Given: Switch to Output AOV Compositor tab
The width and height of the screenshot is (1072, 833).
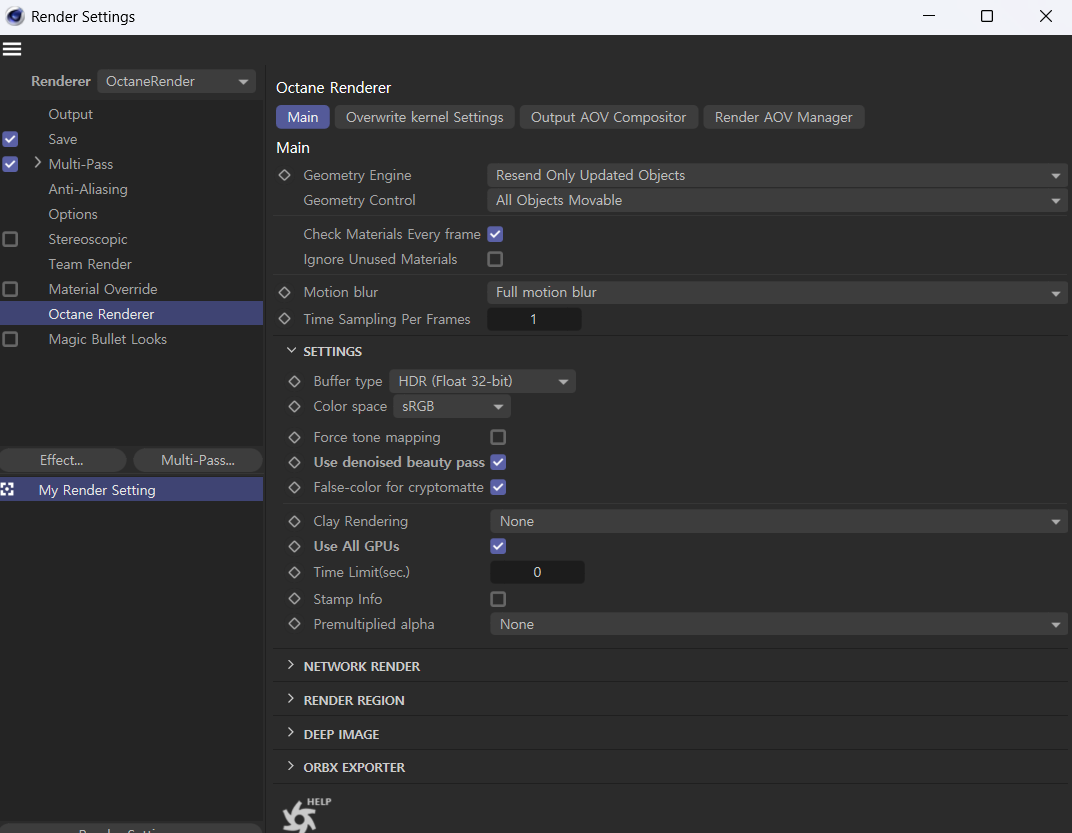Looking at the screenshot, I should point(608,117).
